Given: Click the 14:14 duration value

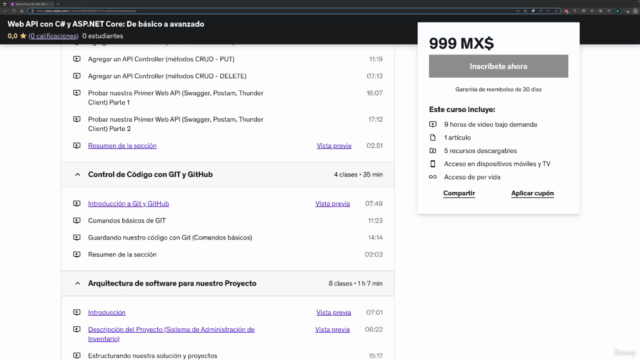Looking at the screenshot, I should coord(375,238).
